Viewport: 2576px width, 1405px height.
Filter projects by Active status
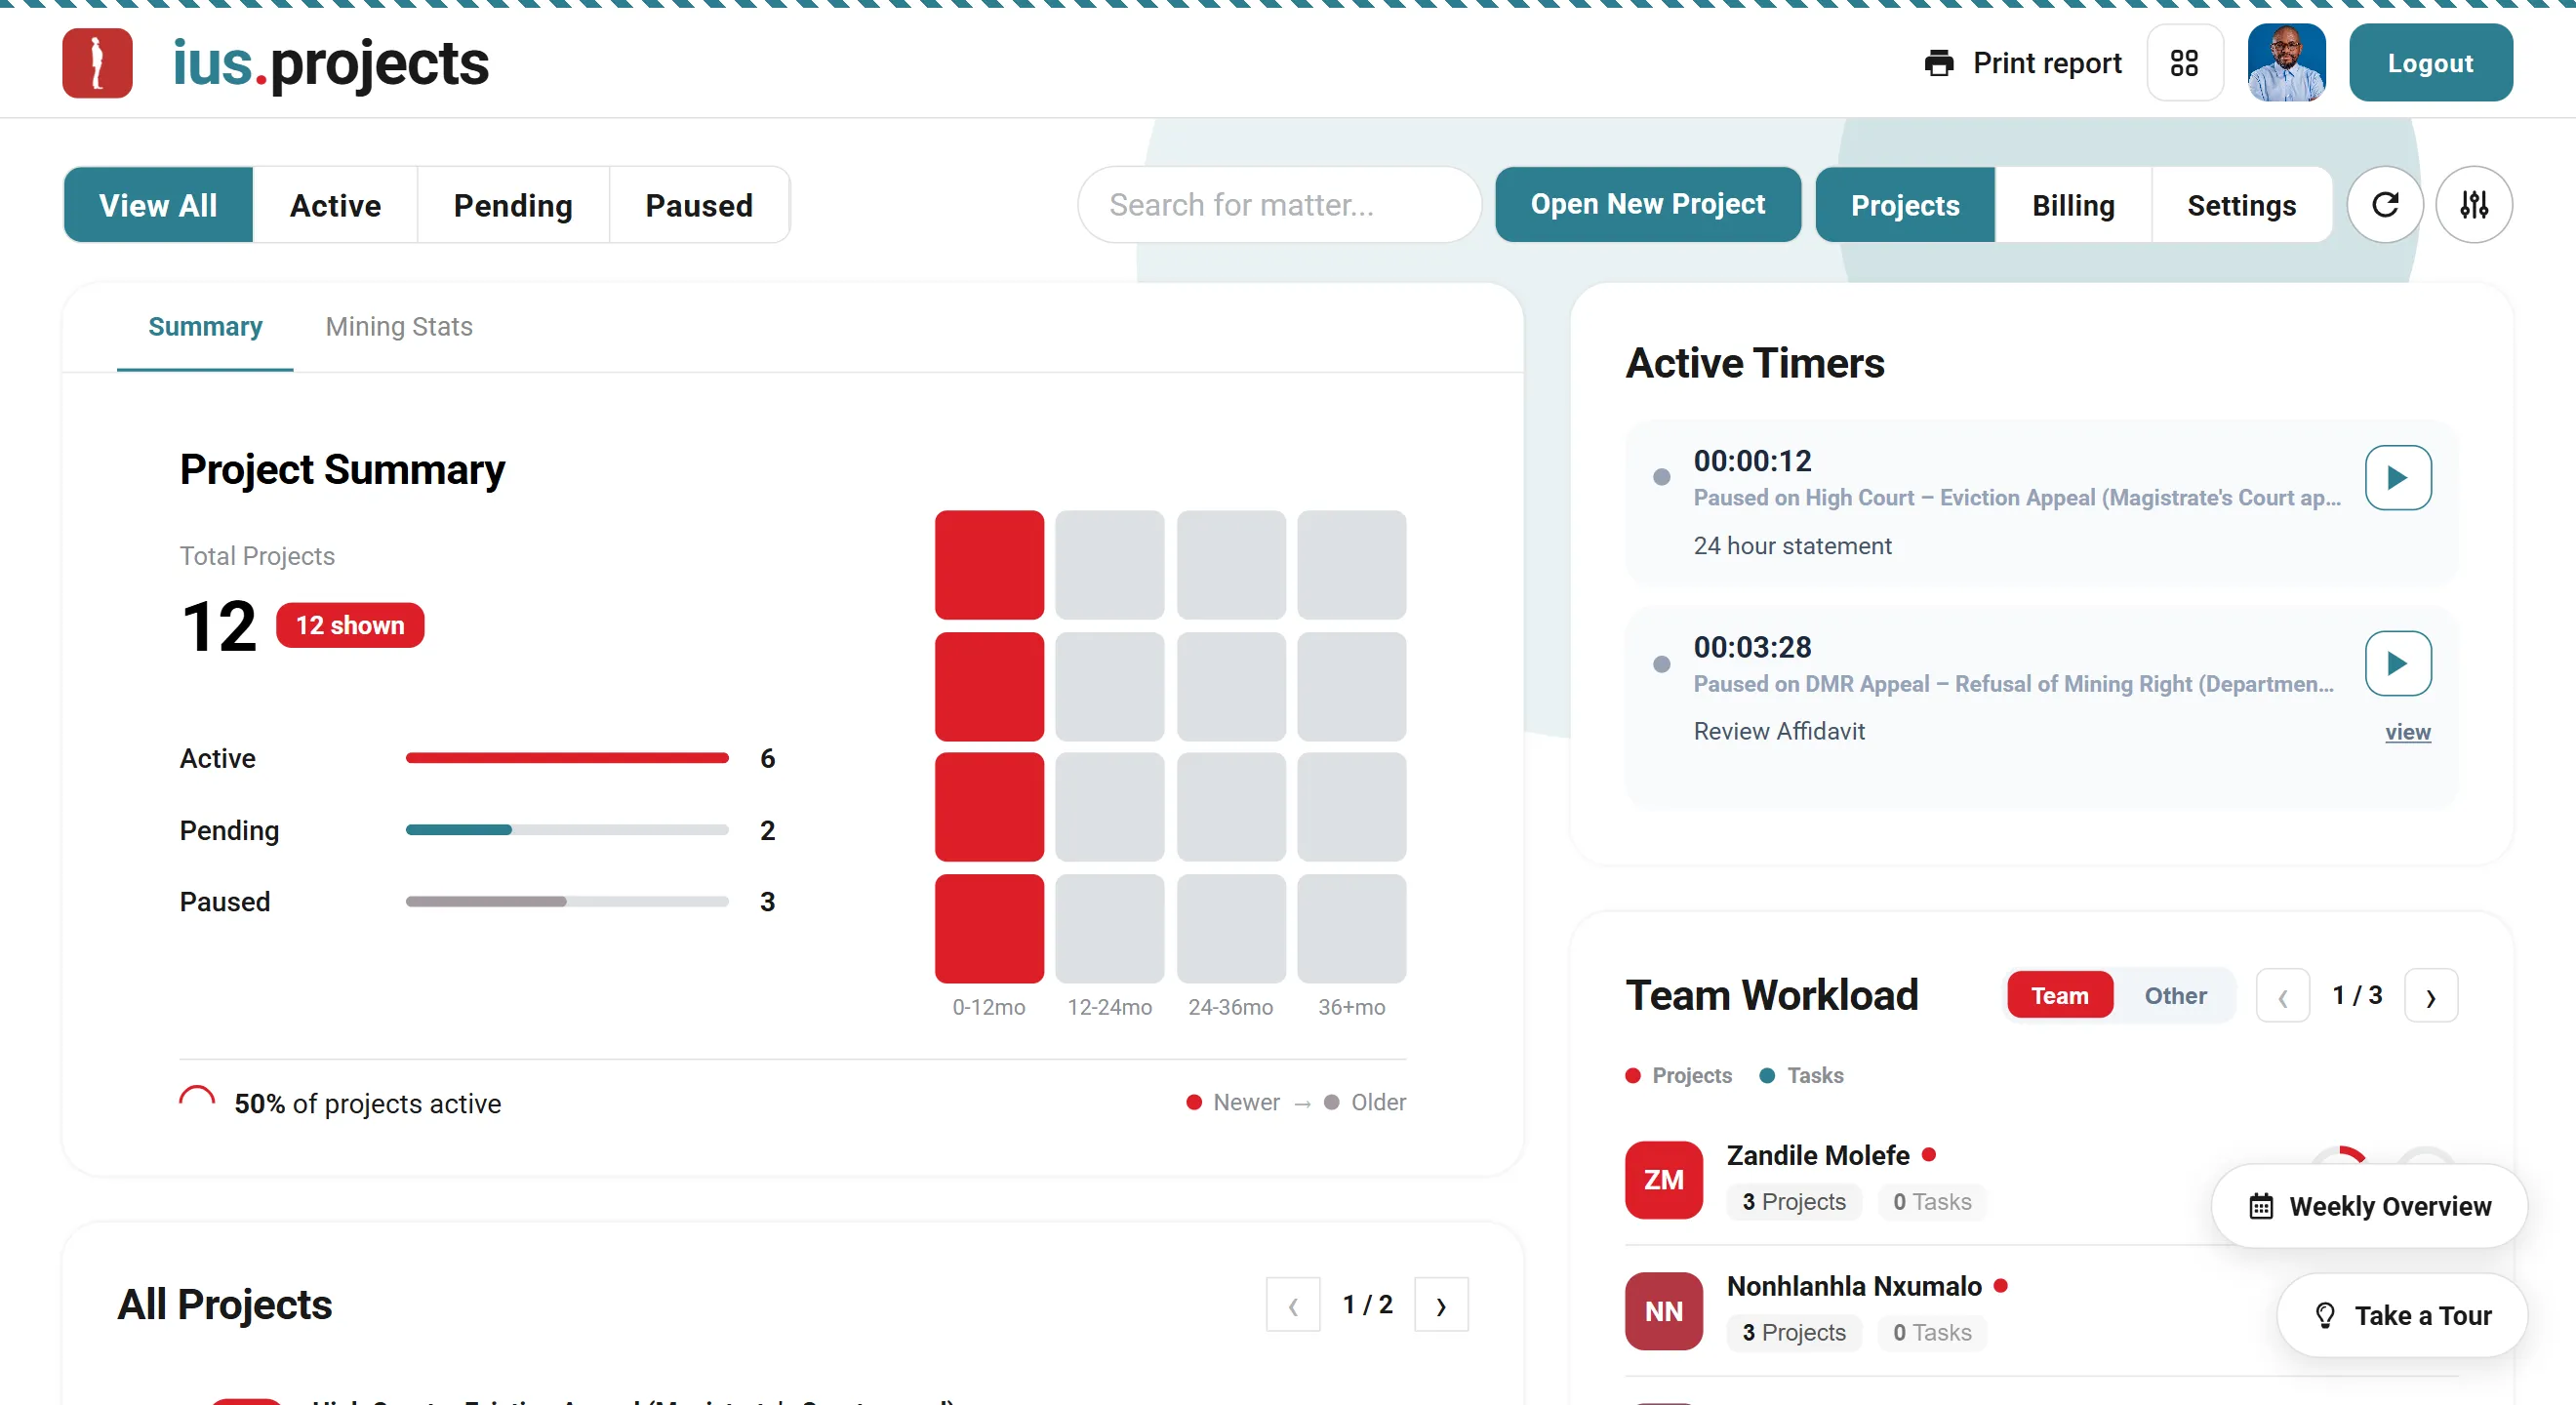(335, 205)
